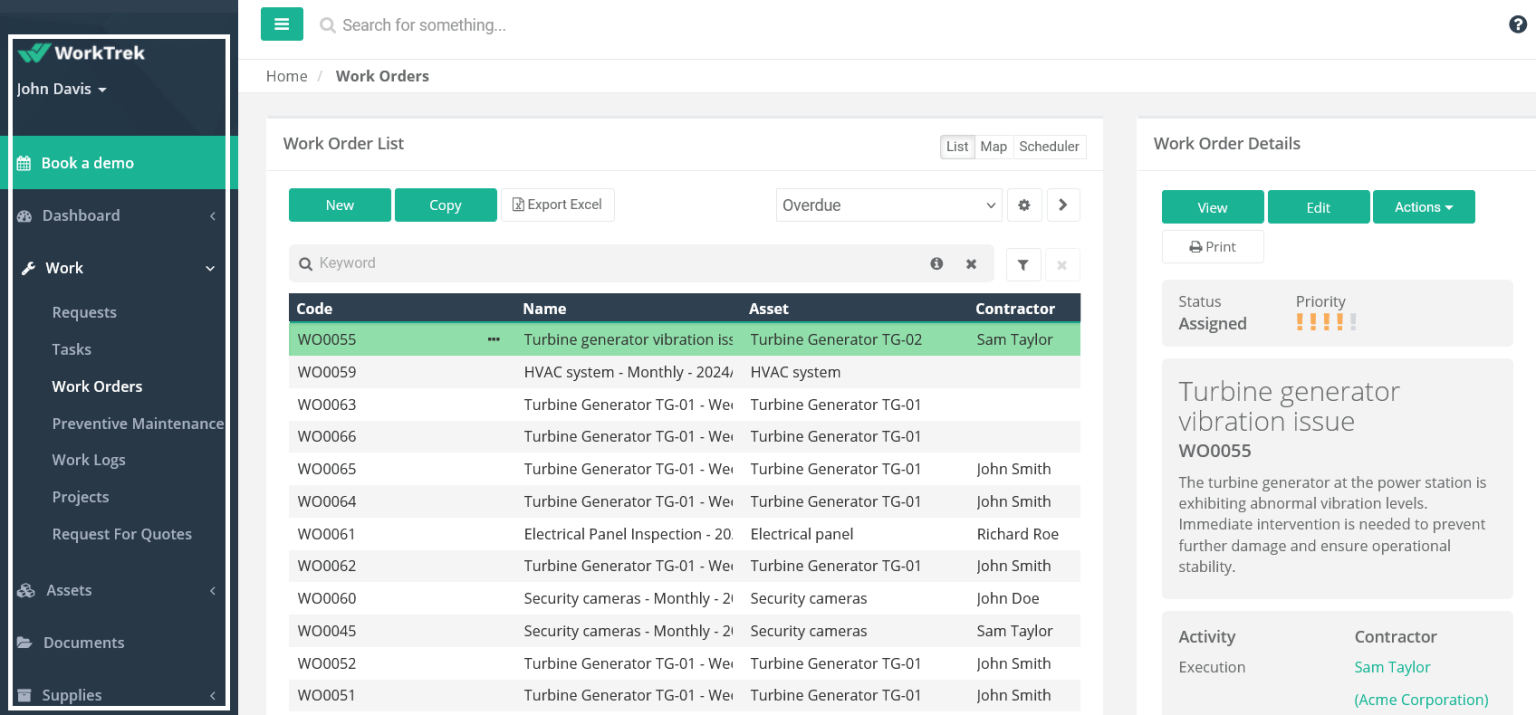This screenshot has height=715, width=1536.
Task: Click the gear settings icon beside Overdue
Action: 1024,205
